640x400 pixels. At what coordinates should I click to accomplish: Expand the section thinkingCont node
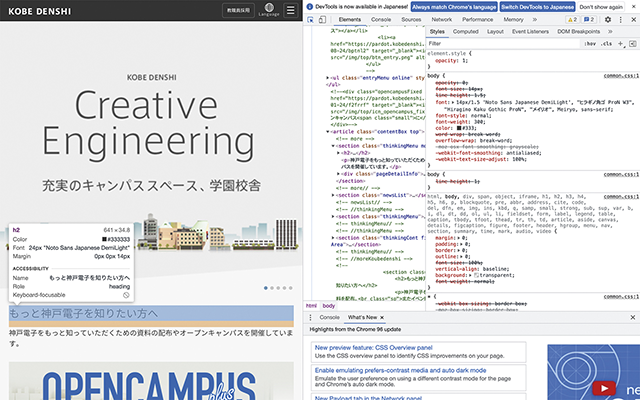(333, 238)
